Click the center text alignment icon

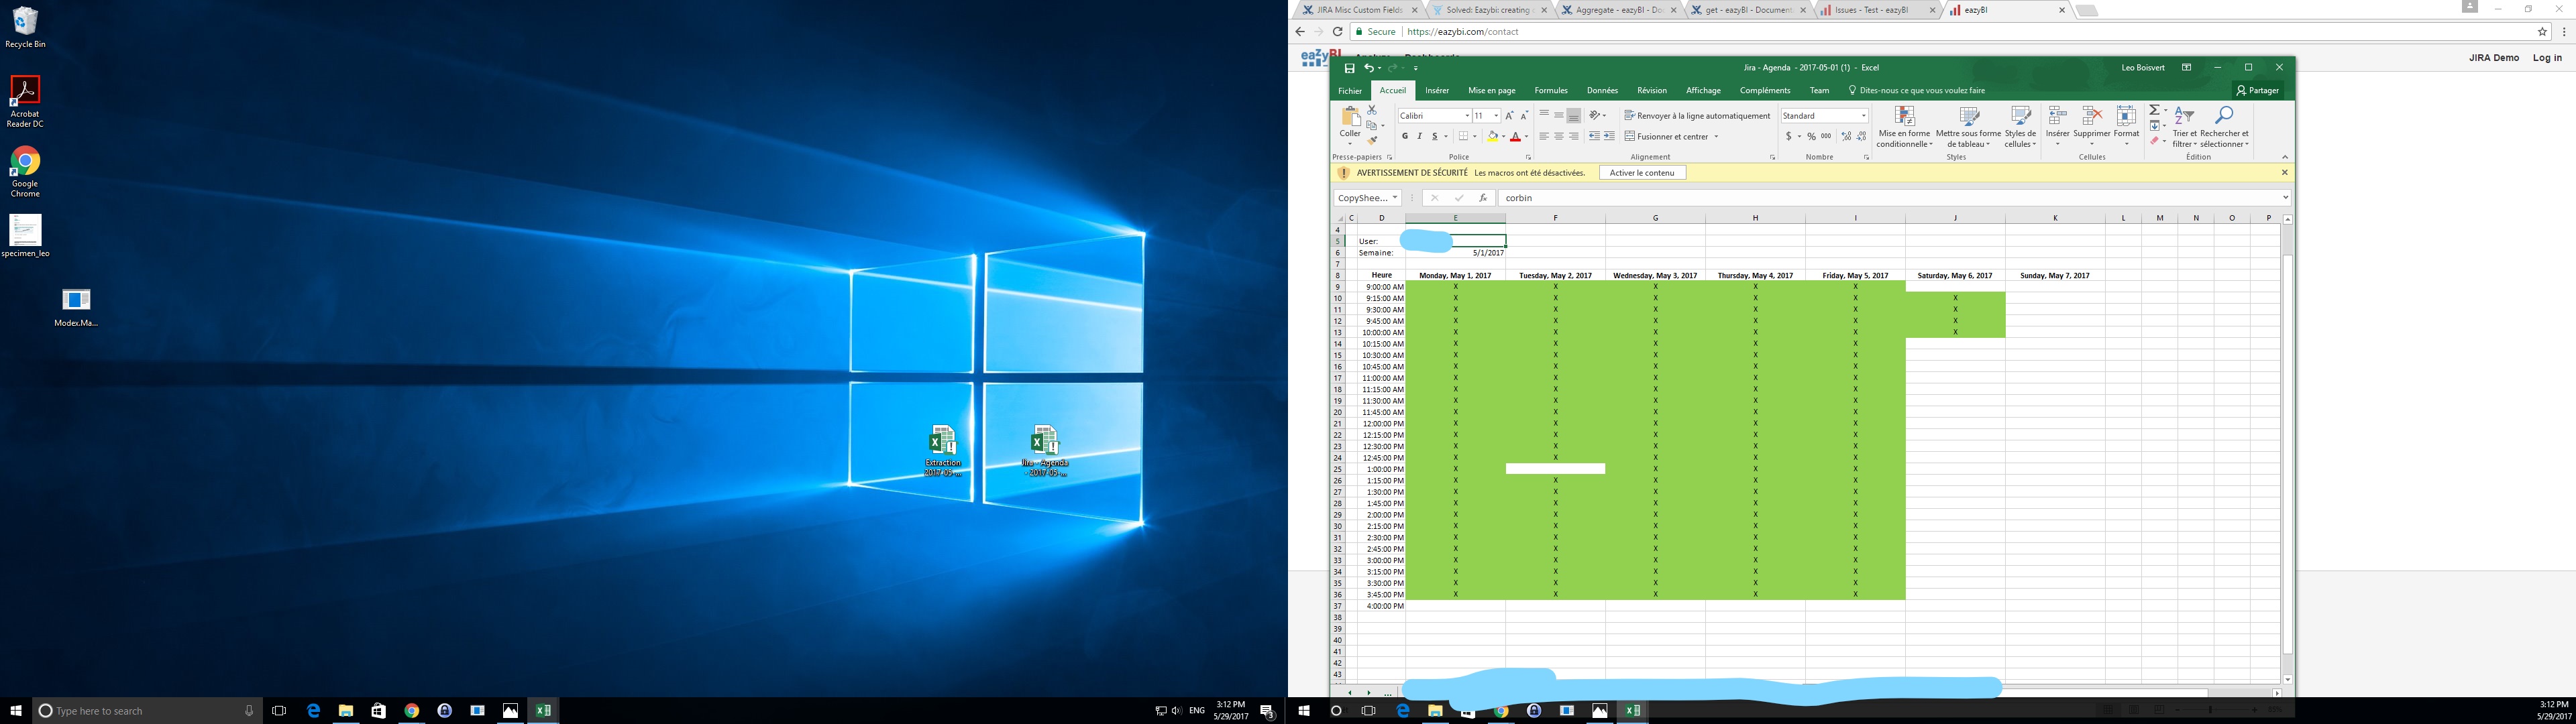1558,137
